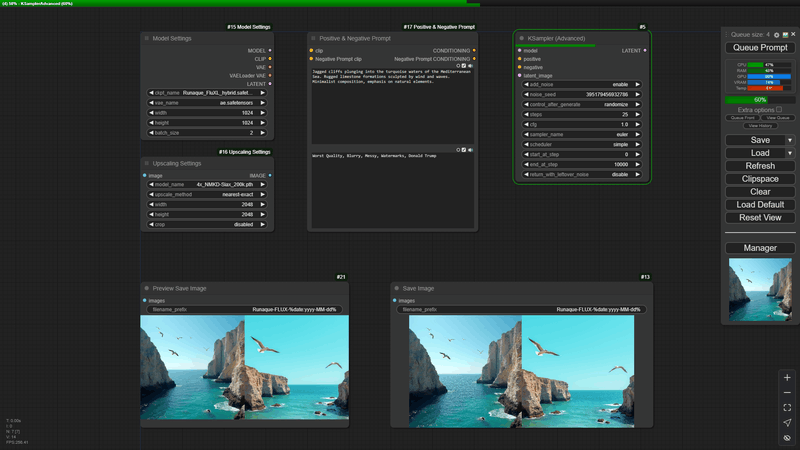Click the 60% progress bar in queue panel
800x450 pixels.
click(x=760, y=100)
